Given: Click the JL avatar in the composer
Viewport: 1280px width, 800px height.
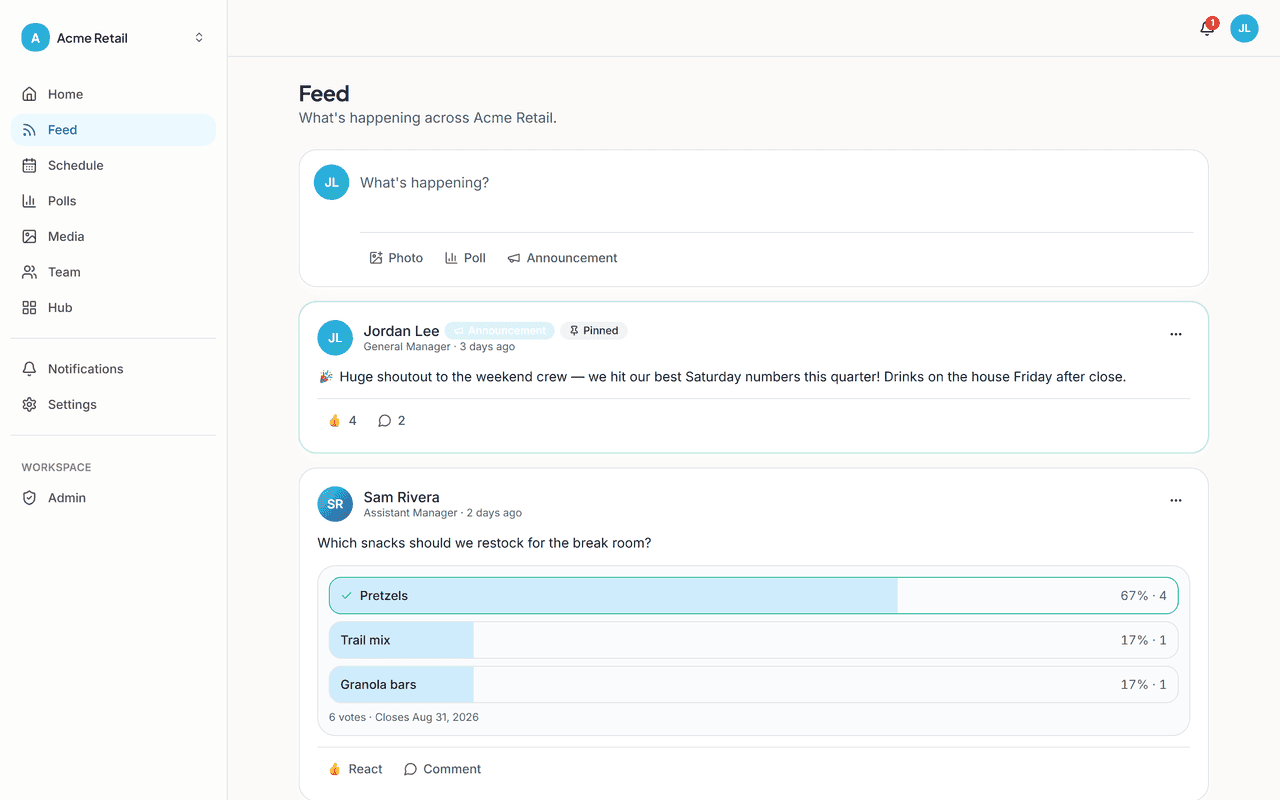Looking at the screenshot, I should [x=331, y=182].
